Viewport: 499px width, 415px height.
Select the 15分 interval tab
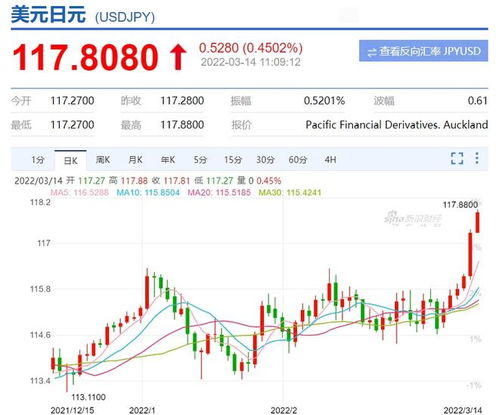click(232, 160)
